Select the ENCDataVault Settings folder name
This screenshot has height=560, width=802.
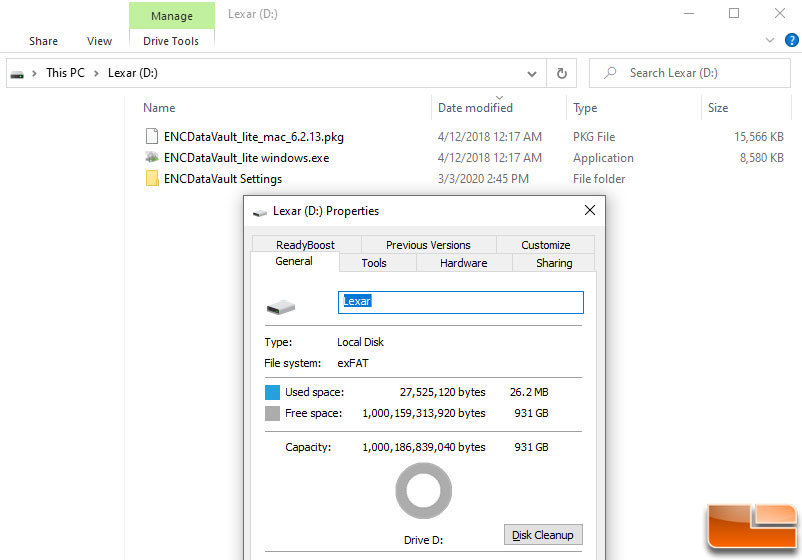pos(223,179)
